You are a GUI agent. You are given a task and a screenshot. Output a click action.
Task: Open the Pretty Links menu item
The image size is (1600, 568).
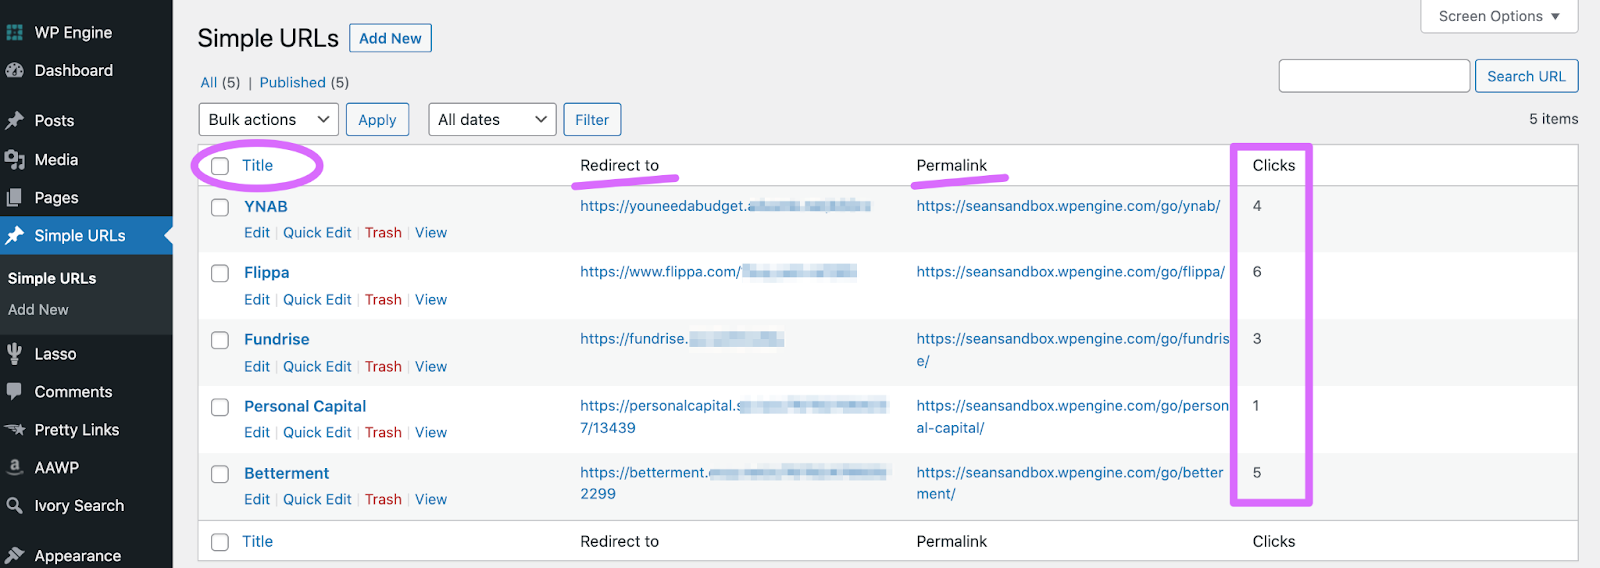tap(77, 429)
